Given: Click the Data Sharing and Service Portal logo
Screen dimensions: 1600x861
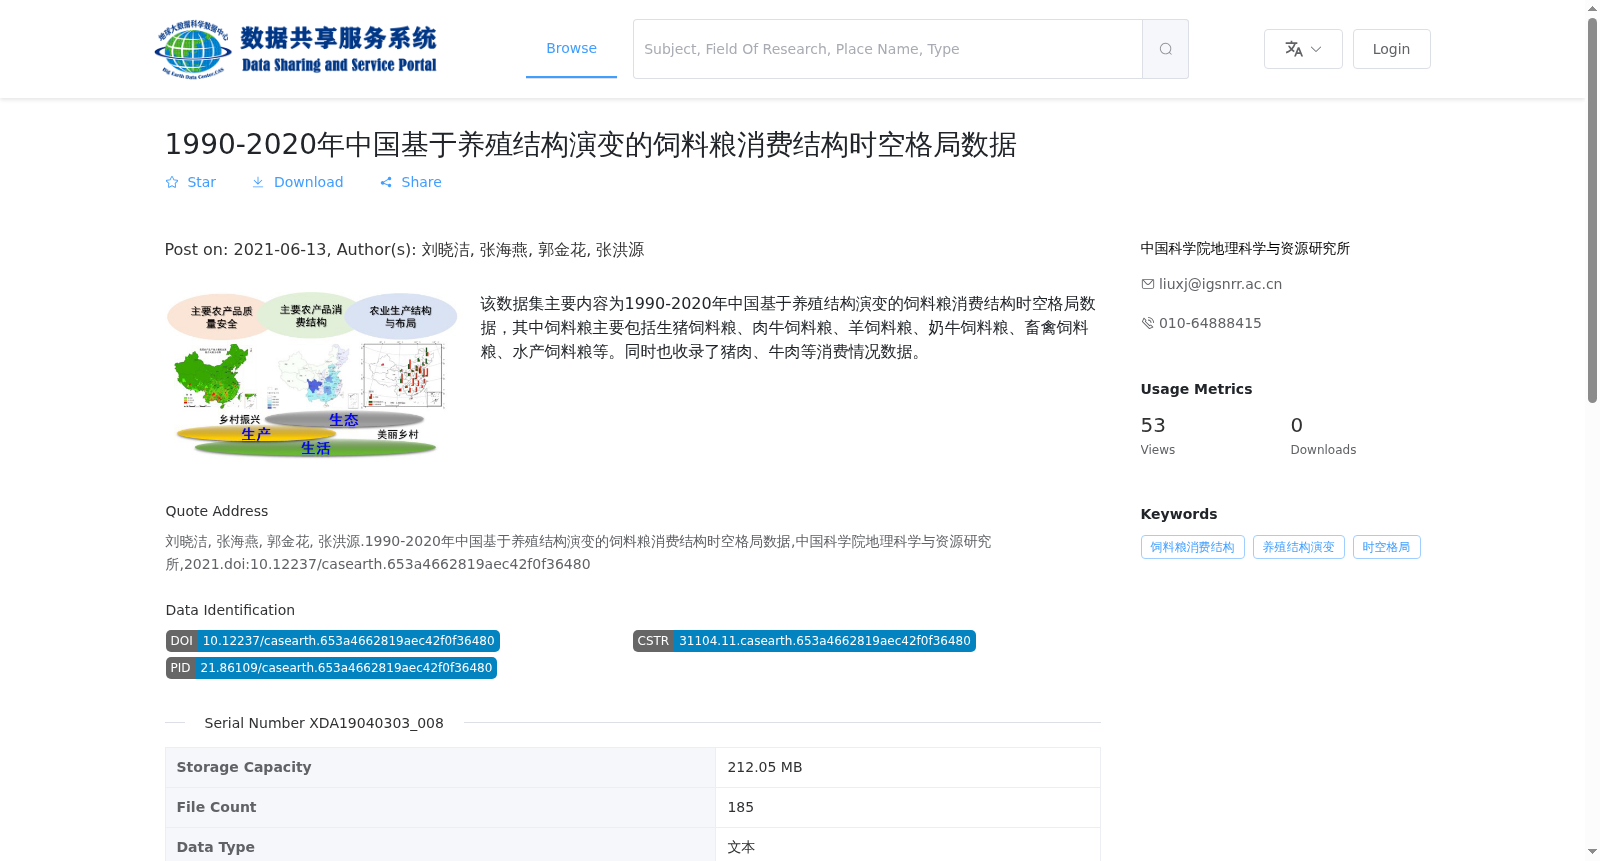Looking at the screenshot, I should coord(296,49).
